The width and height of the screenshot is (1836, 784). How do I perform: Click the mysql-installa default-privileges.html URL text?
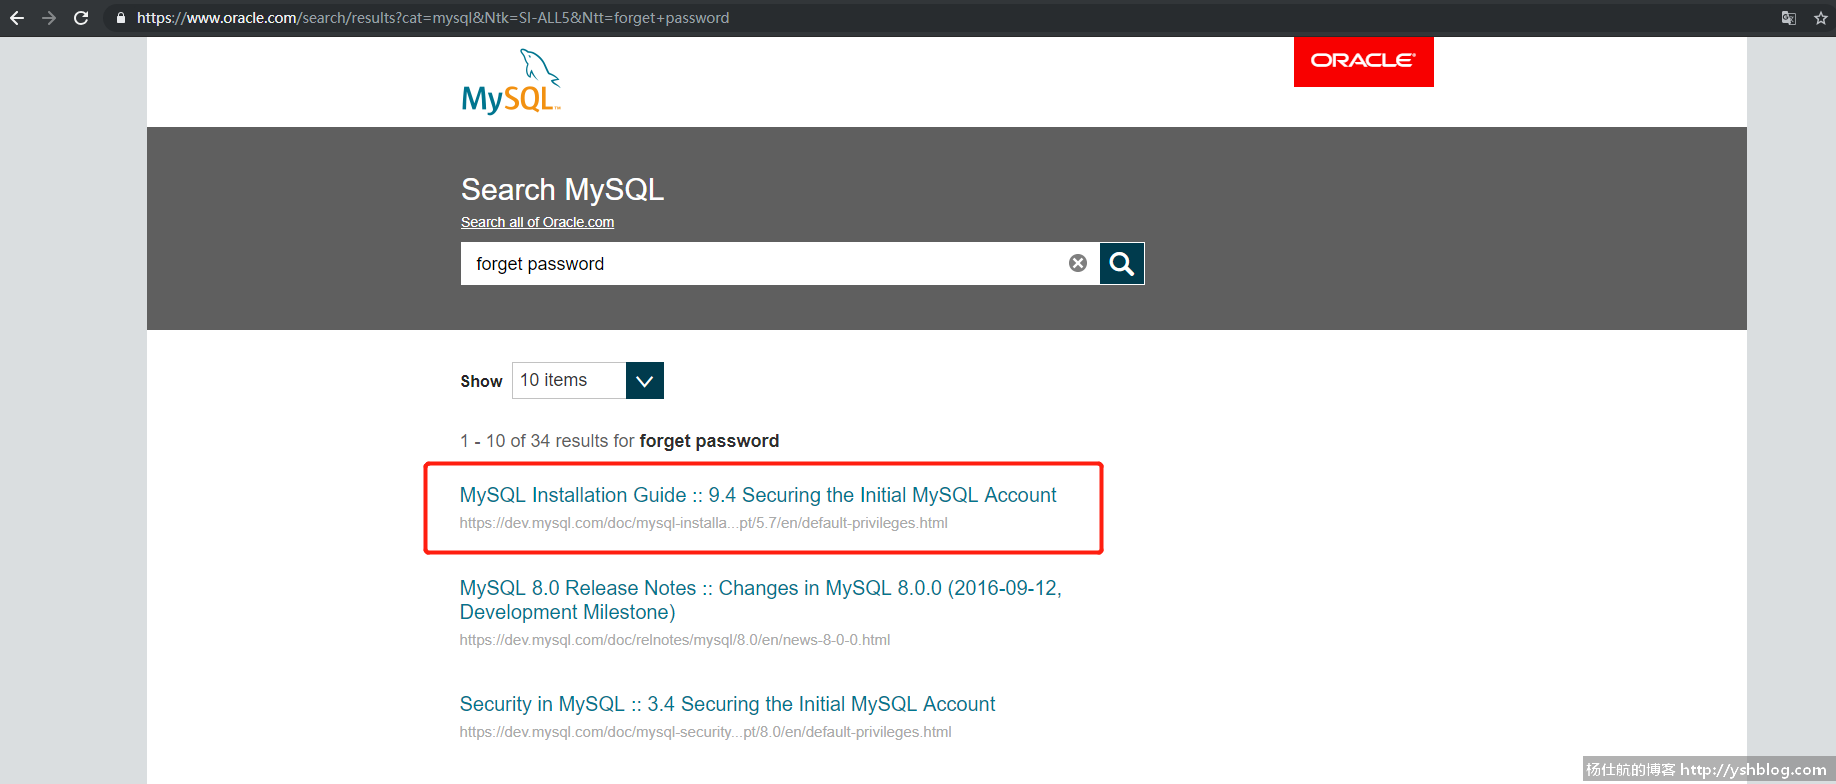703,523
